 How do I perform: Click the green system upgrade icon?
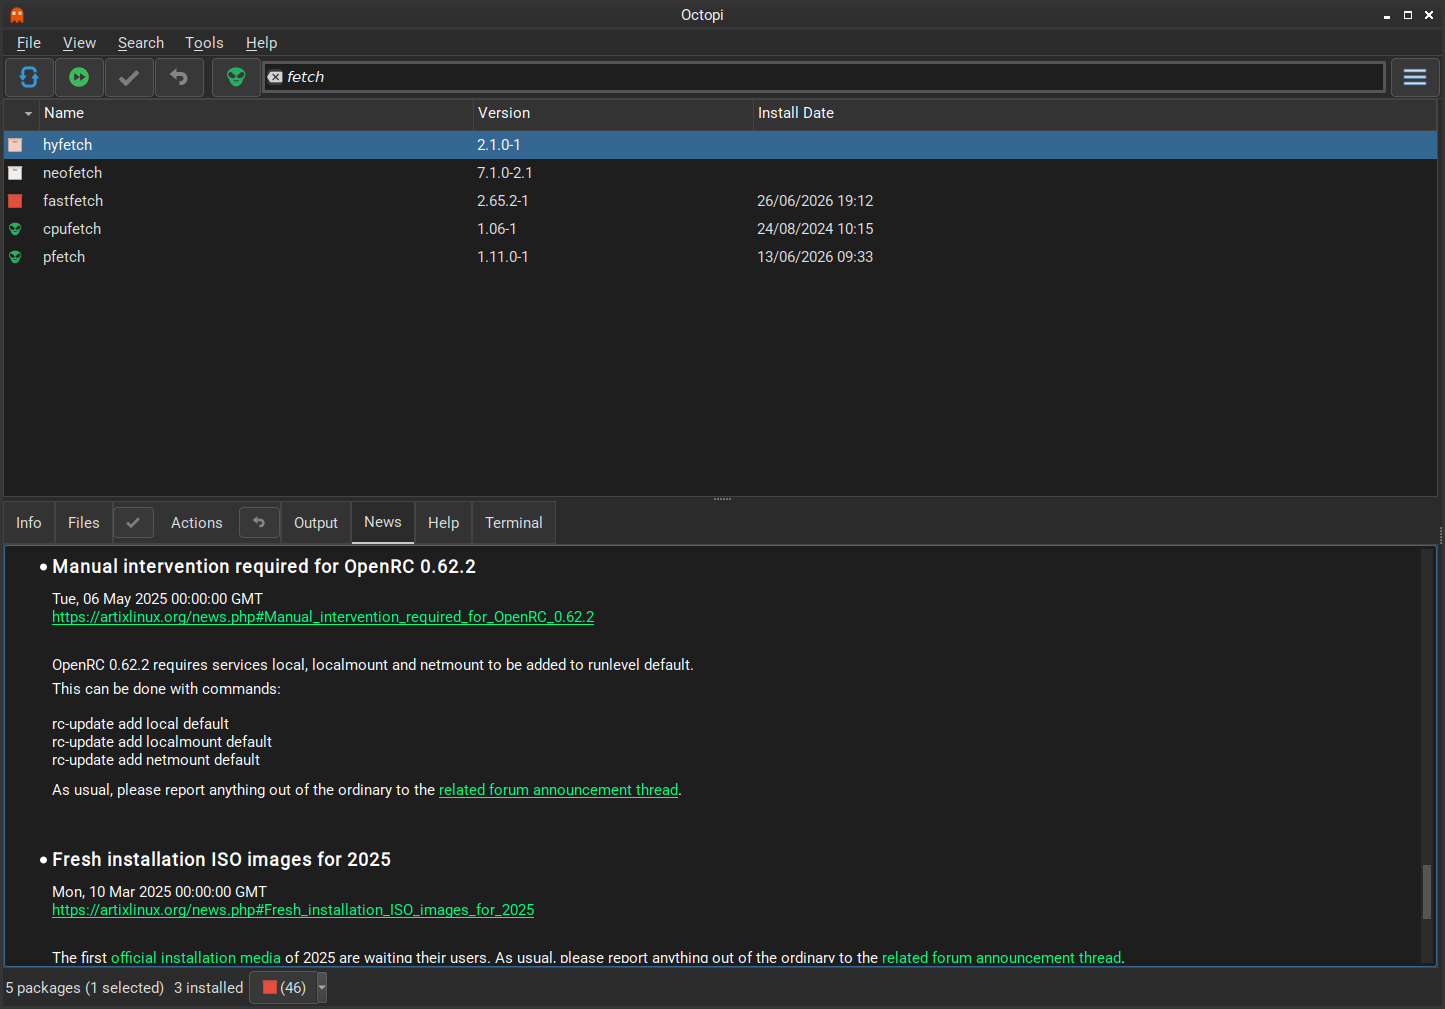pyautogui.click(x=79, y=77)
